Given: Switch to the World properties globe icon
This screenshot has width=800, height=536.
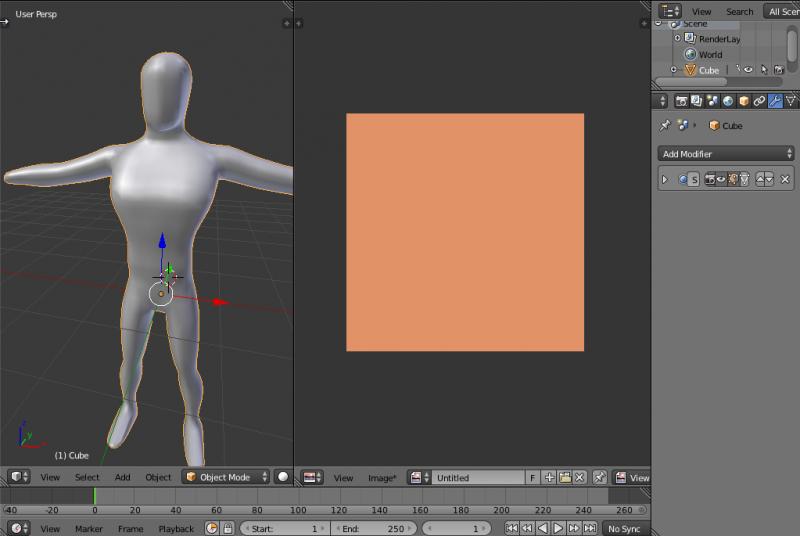Looking at the screenshot, I should point(728,101).
